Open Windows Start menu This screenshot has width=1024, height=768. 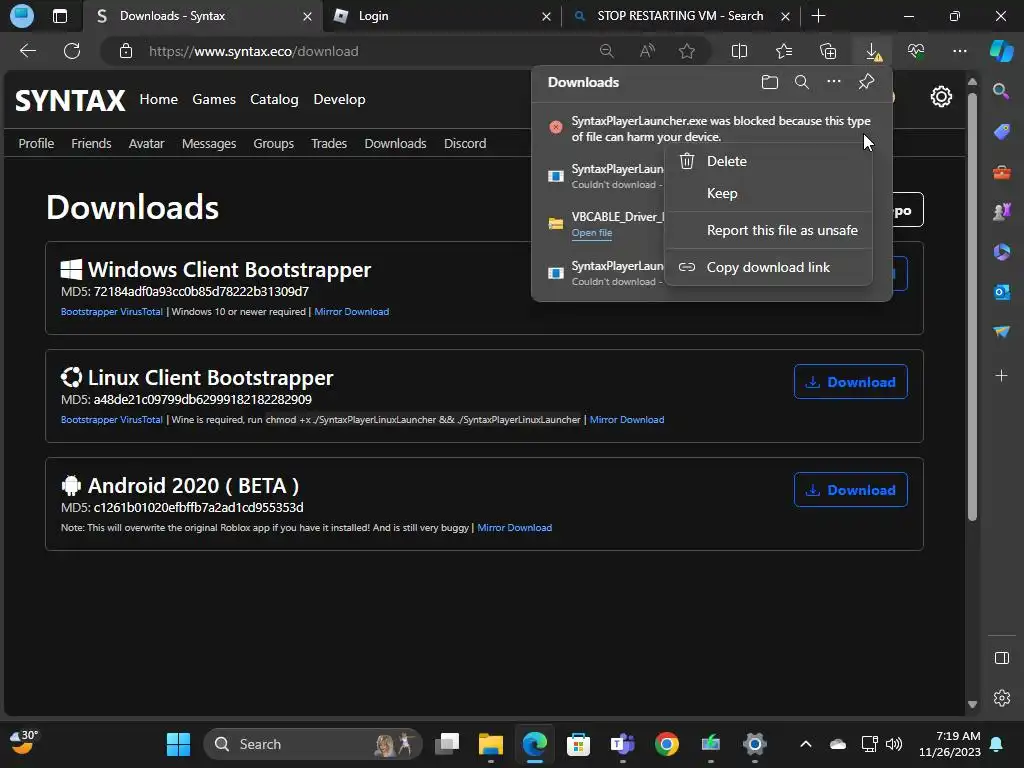pyautogui.click(x=178, y=744)
